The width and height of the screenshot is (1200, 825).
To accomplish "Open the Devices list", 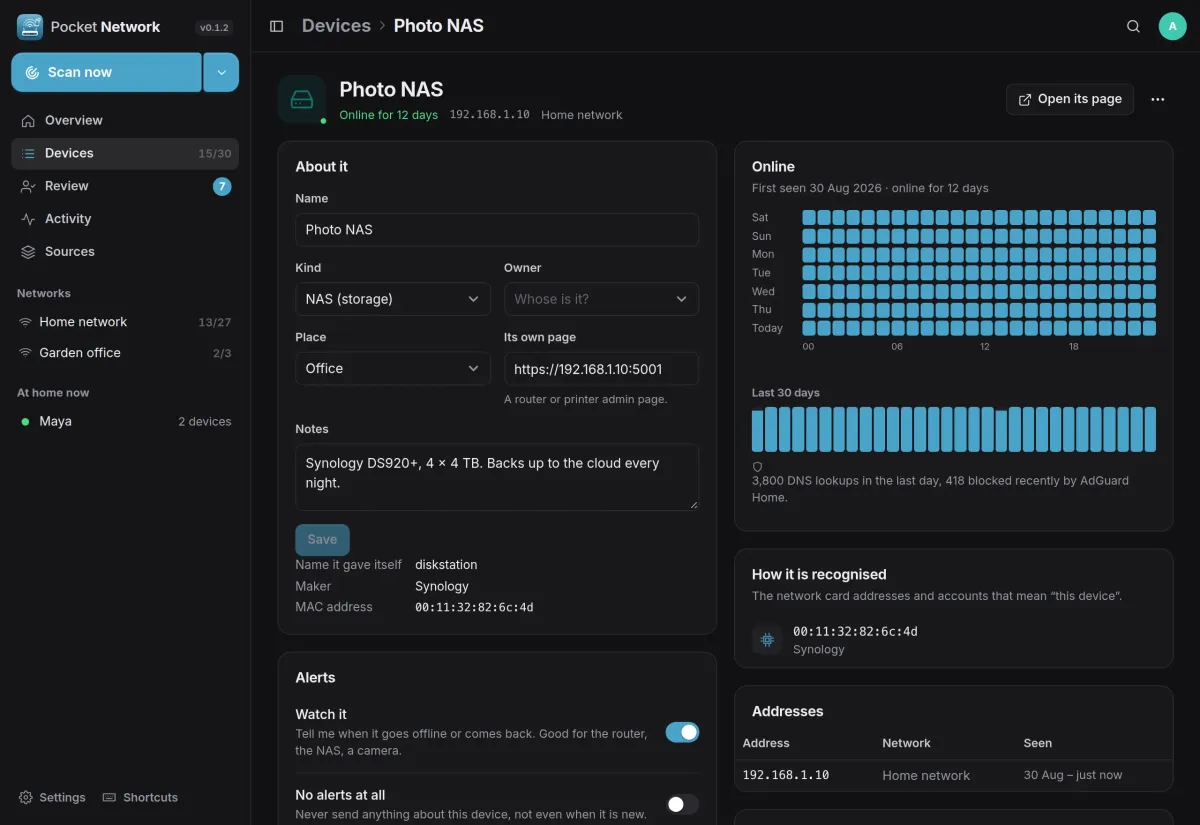I will click(125, 153).
